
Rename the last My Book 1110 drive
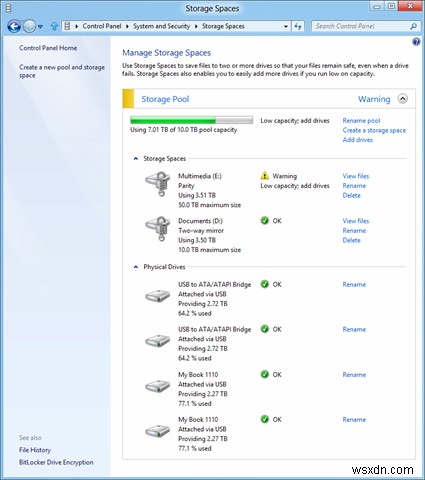click(x=354, y=420)
